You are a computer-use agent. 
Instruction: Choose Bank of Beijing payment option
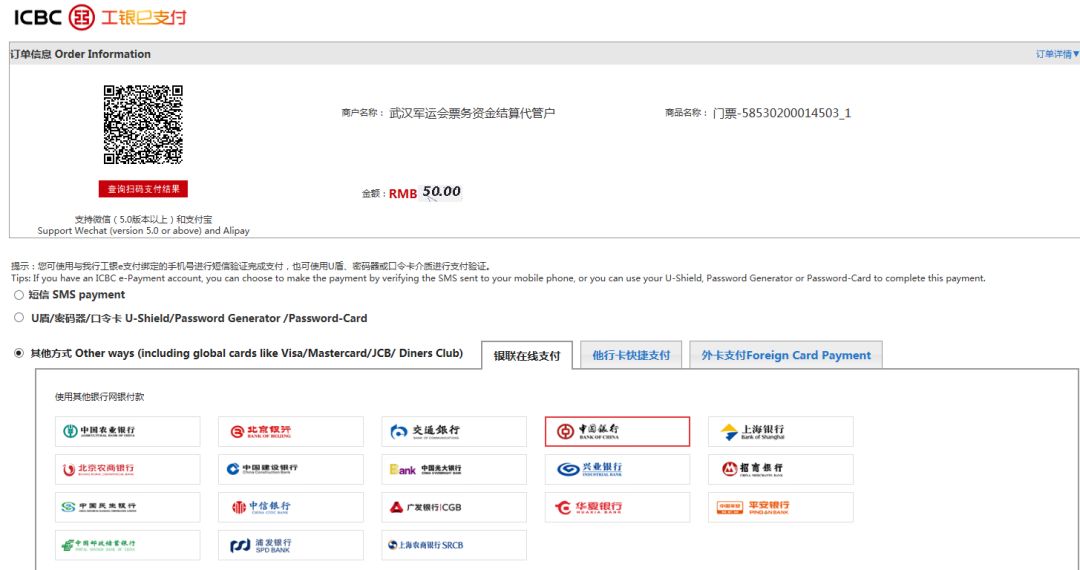point(291,432)
